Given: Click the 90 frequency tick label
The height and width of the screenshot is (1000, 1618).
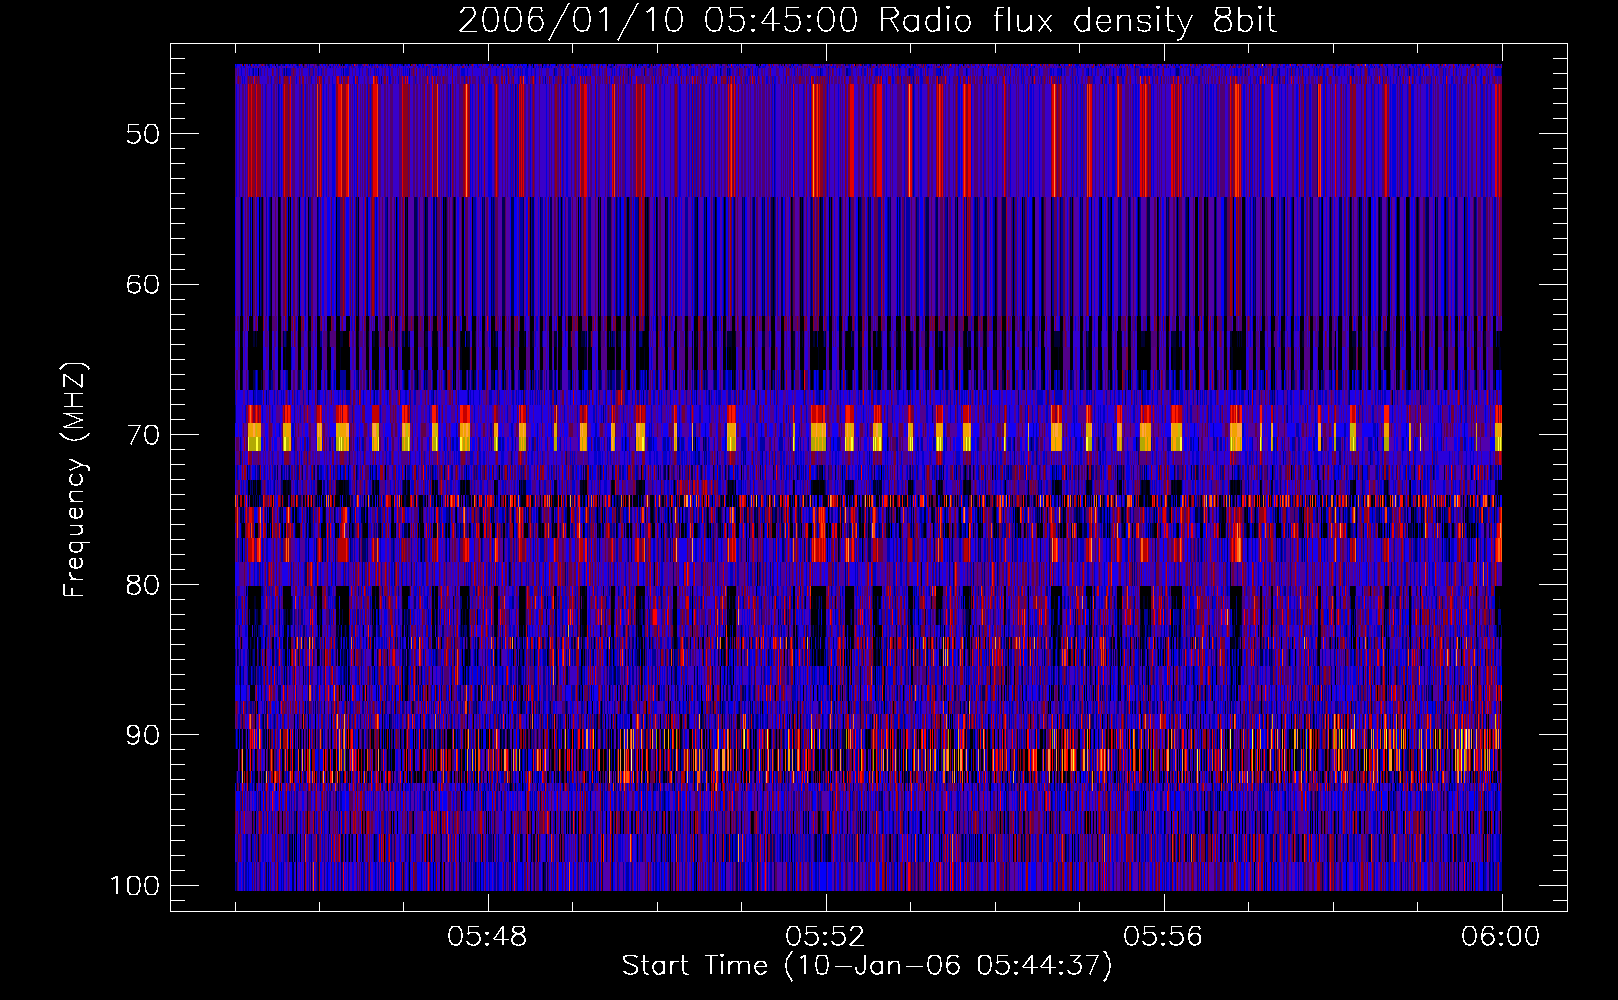Looking at the screenshot, I should [143, 735].
